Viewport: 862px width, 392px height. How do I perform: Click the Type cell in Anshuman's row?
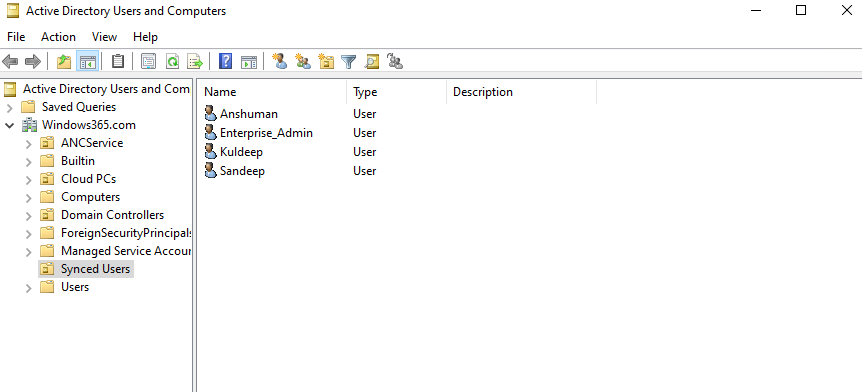click(x=364, y=114)
